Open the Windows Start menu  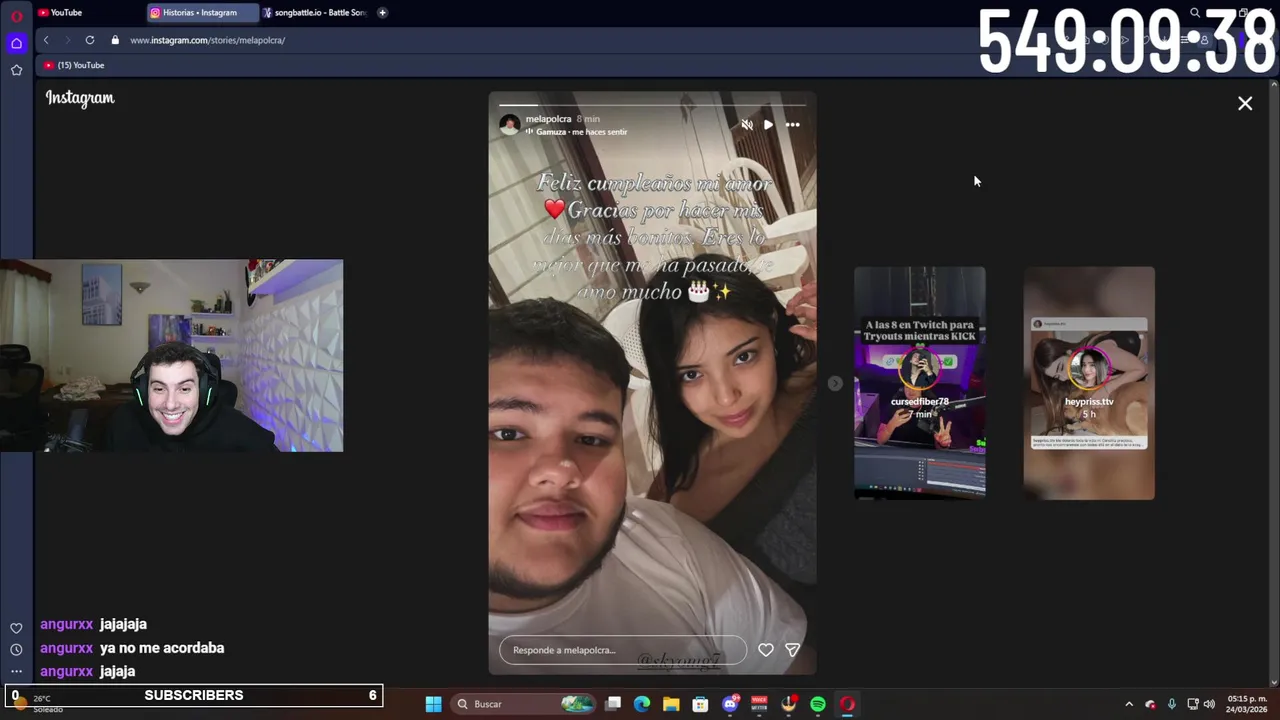[433, 704]
